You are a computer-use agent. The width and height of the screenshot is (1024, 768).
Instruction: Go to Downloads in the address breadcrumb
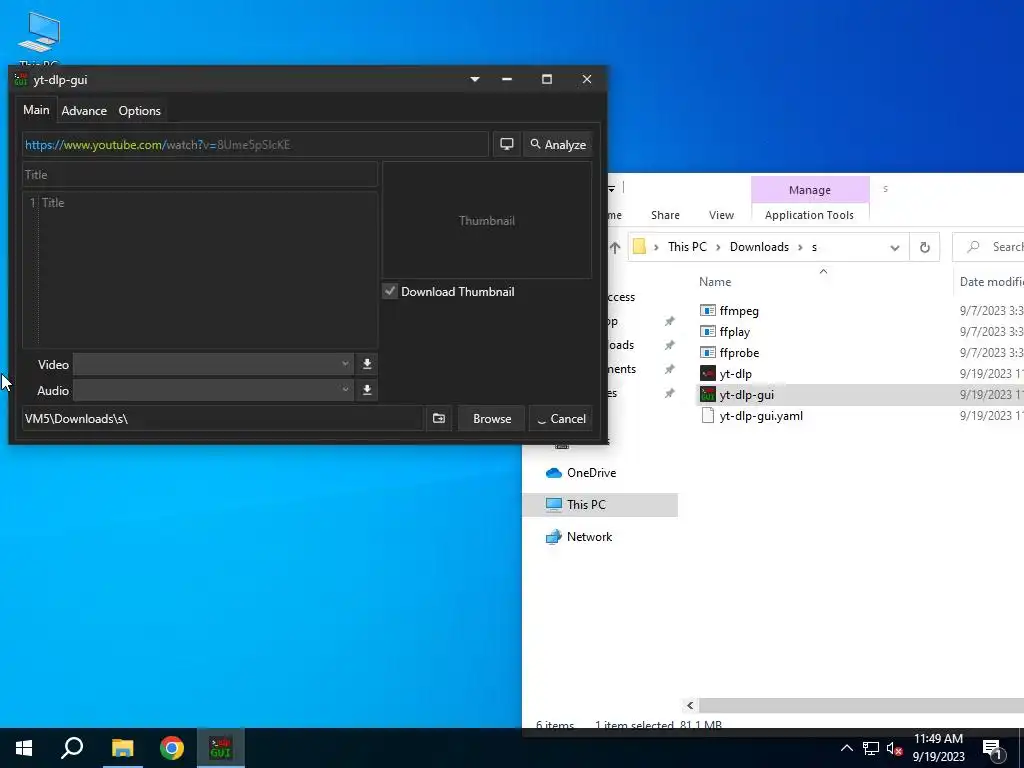click(x=759, y=247)
